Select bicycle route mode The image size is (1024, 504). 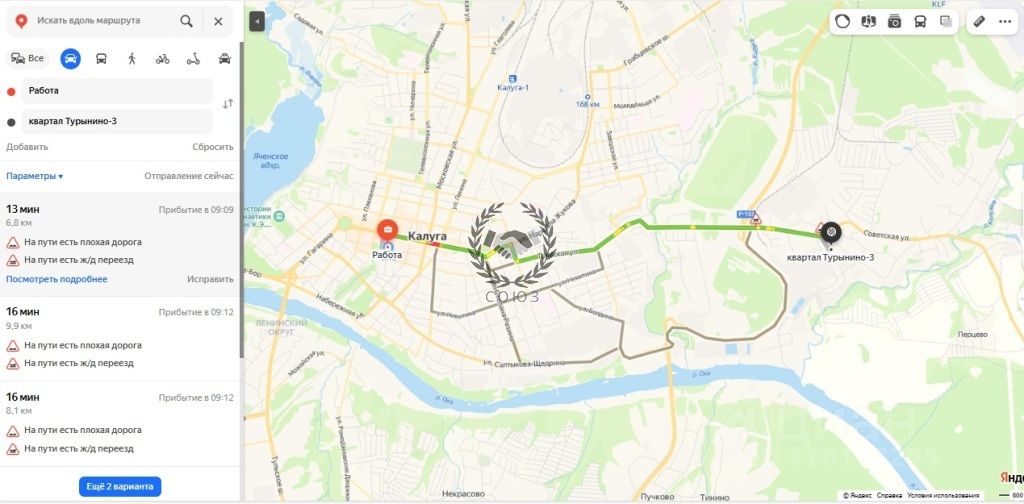(x=163, y=59)
